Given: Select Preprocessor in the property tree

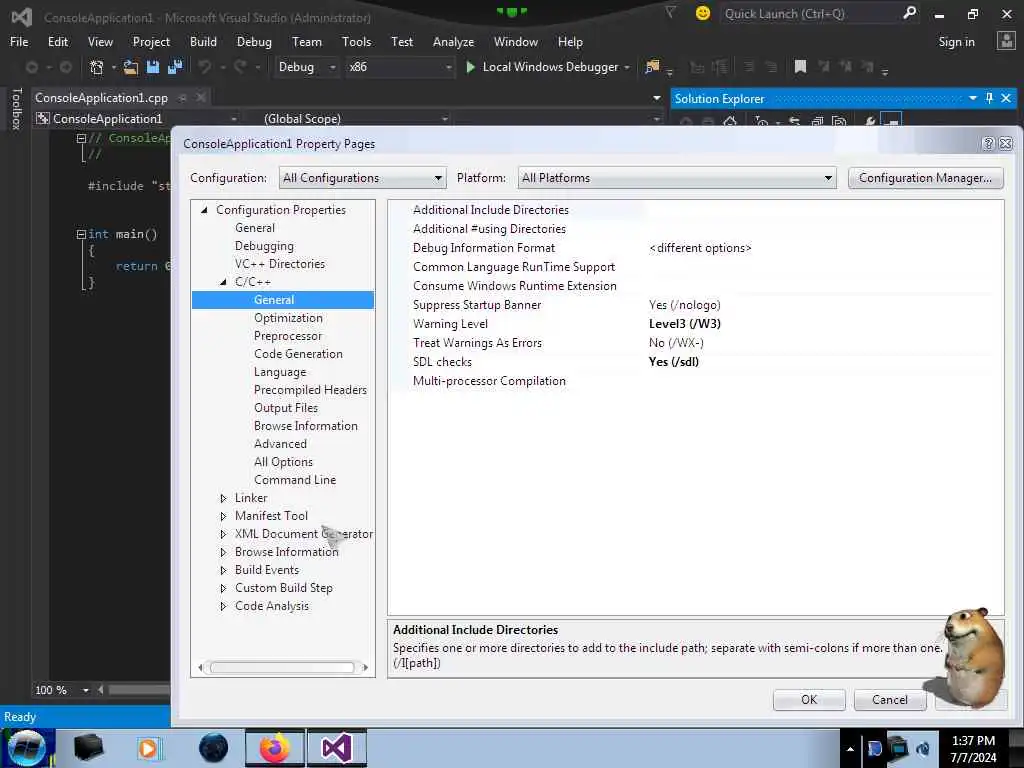Looking at the screenshot, I should tap(288, 336).
